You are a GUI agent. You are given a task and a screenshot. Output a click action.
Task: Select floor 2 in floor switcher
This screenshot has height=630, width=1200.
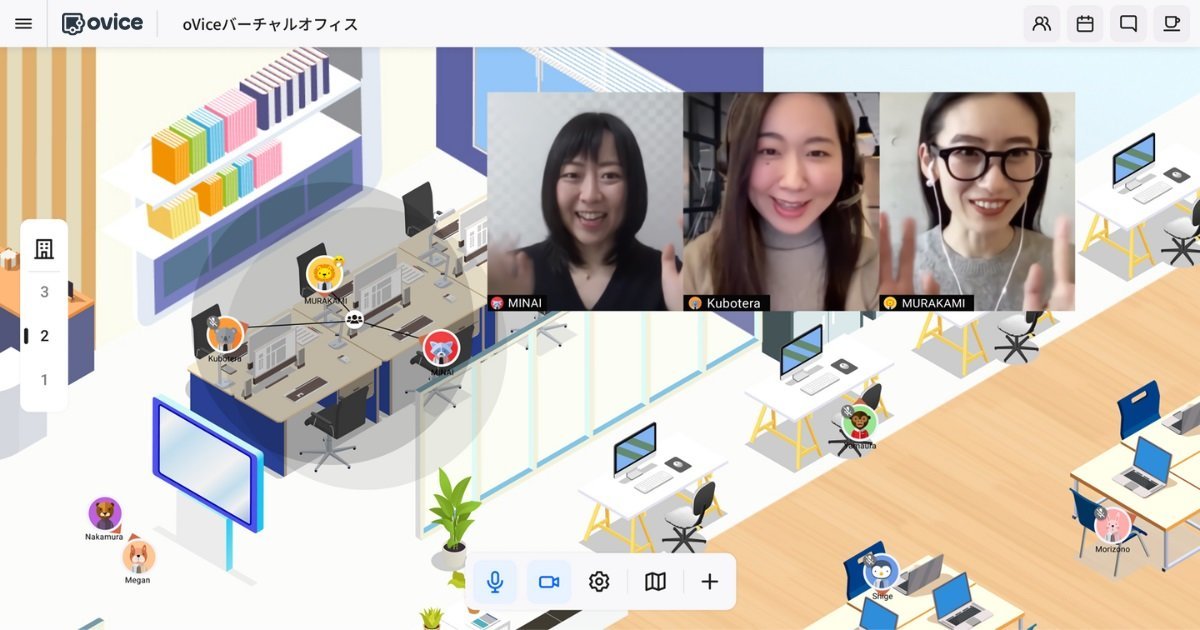point(44,336)
